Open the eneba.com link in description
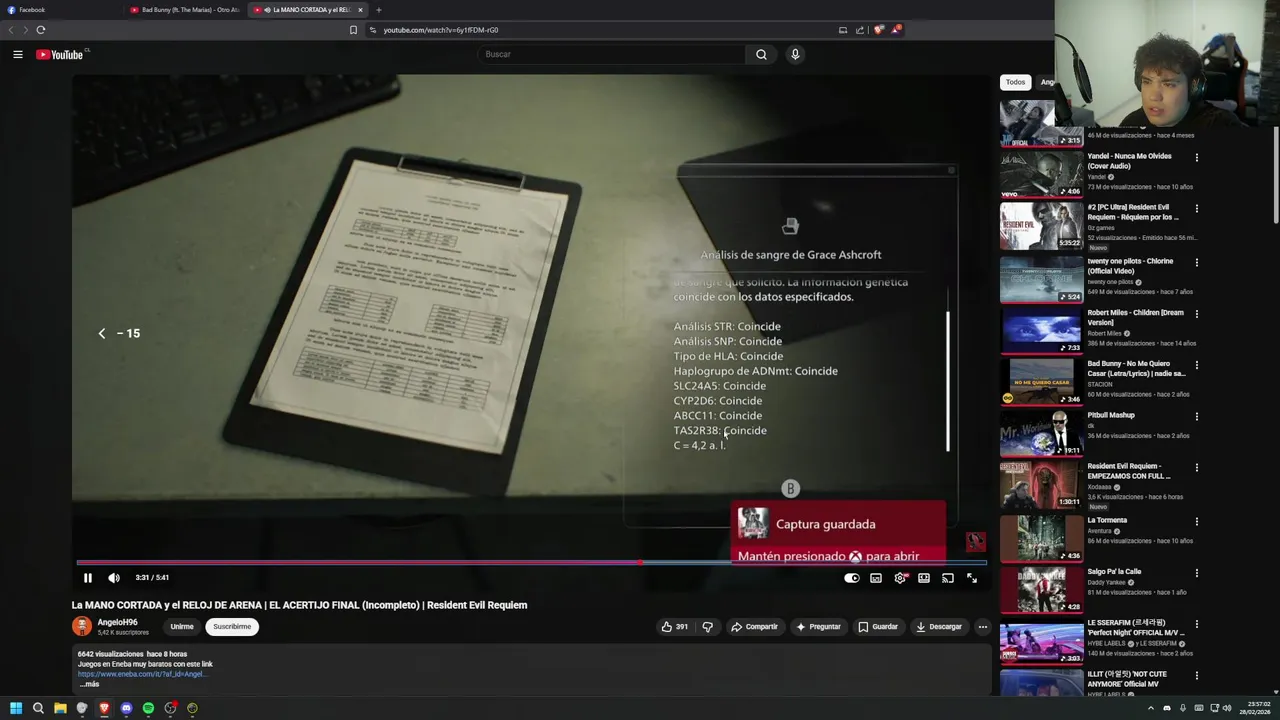 [x=142, y=674]
